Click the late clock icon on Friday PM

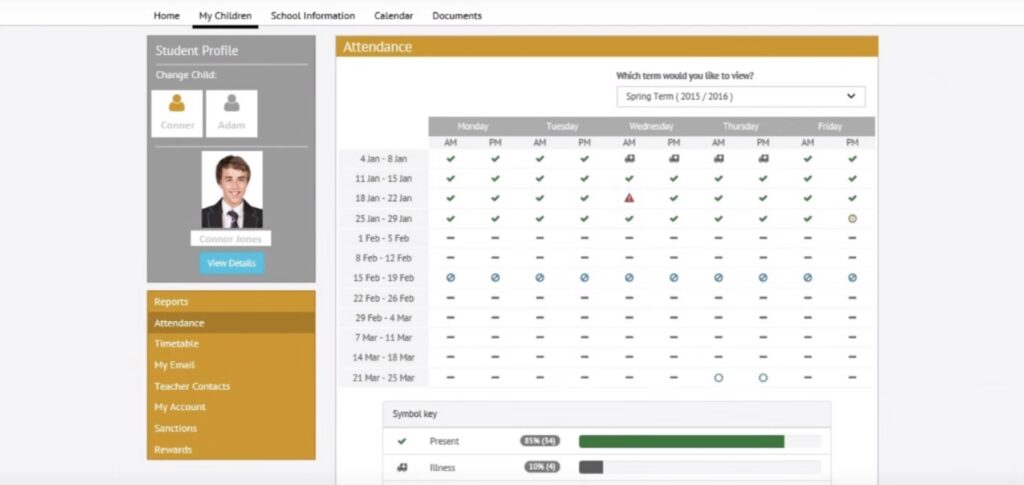tap(852, 218)
